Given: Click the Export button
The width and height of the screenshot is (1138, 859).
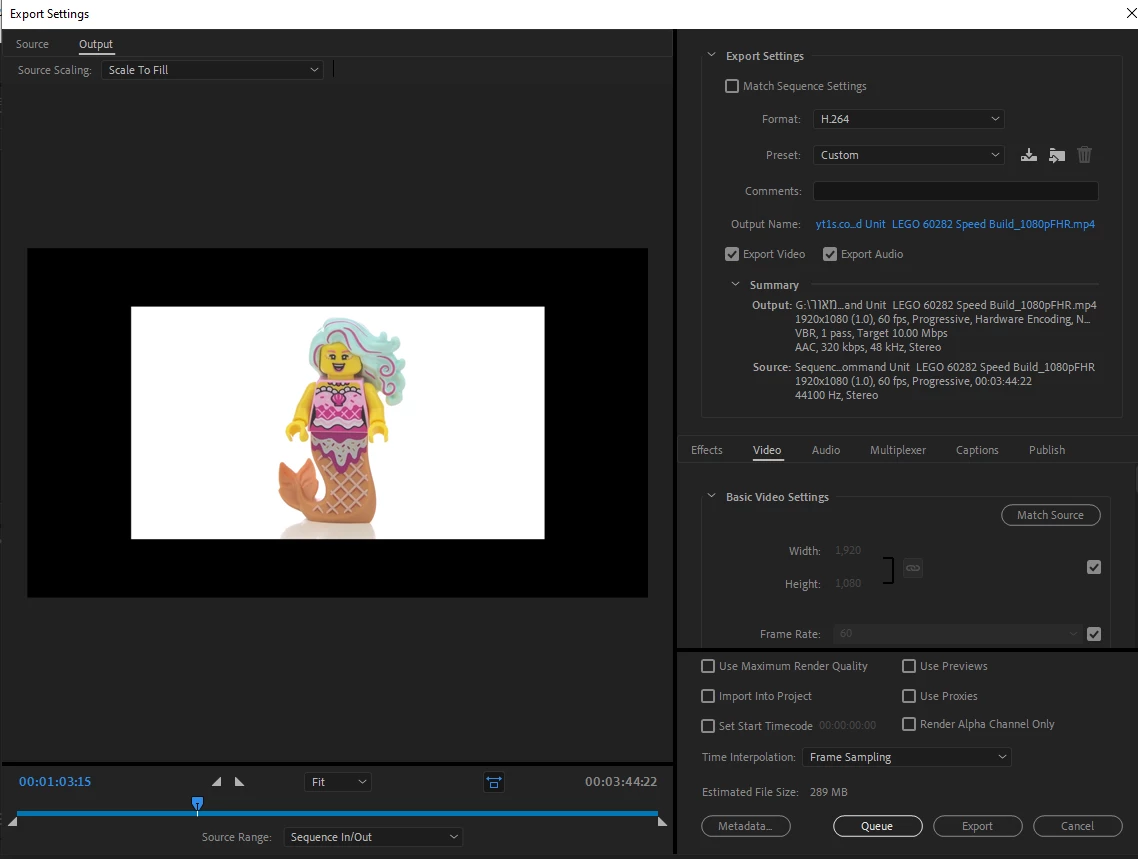Looking at the screenshot, I should point(978,826).
